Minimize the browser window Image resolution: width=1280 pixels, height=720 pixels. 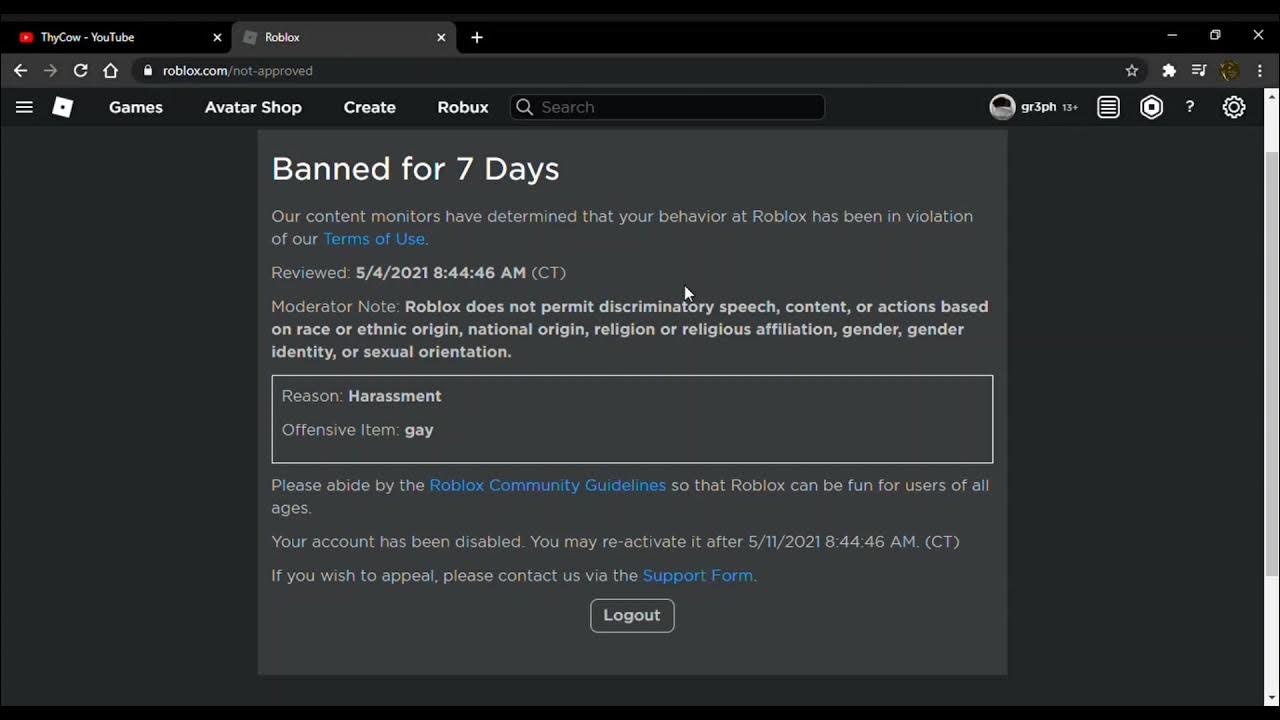tap(1172, 35)
